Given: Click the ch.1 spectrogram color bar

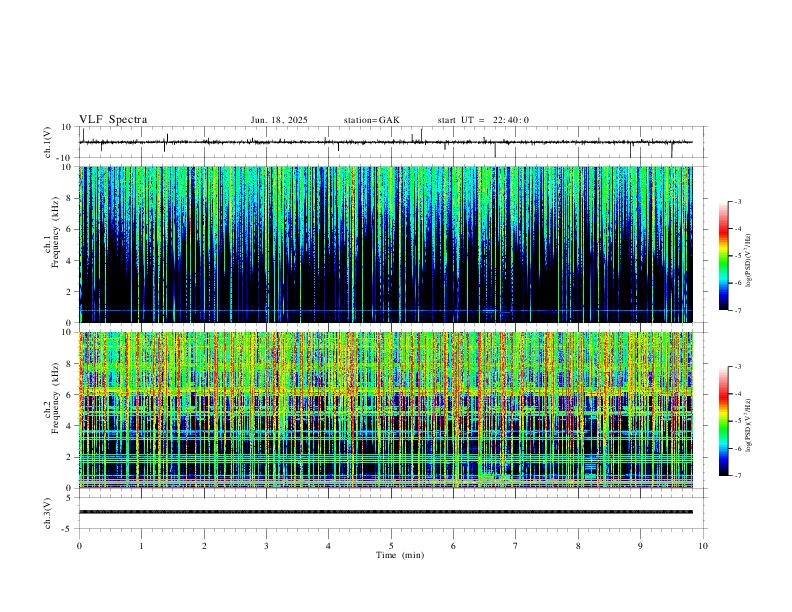Looking at the screenshot, I should pos(724,256).
